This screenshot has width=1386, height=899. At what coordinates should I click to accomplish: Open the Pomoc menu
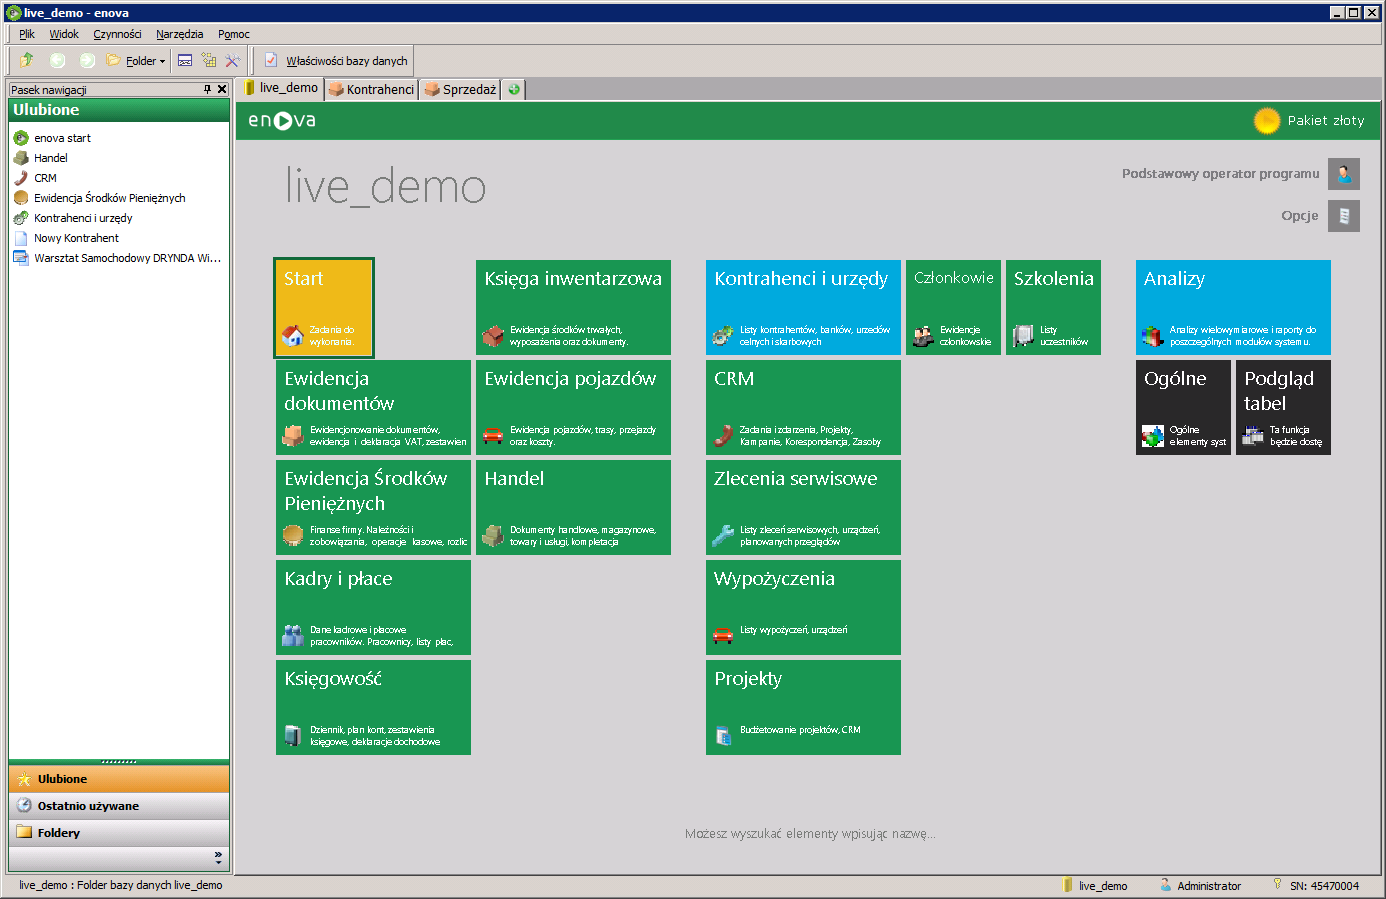234,34
